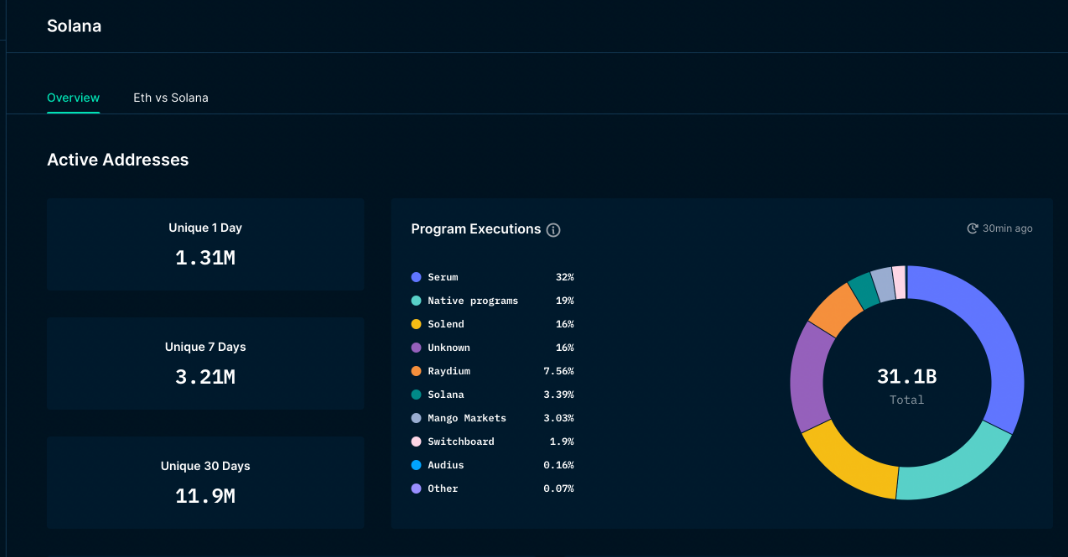This screenshot has height=557, width=1068.
Task: Click the Solend yellow legend dot
Action: pos(416,324)
